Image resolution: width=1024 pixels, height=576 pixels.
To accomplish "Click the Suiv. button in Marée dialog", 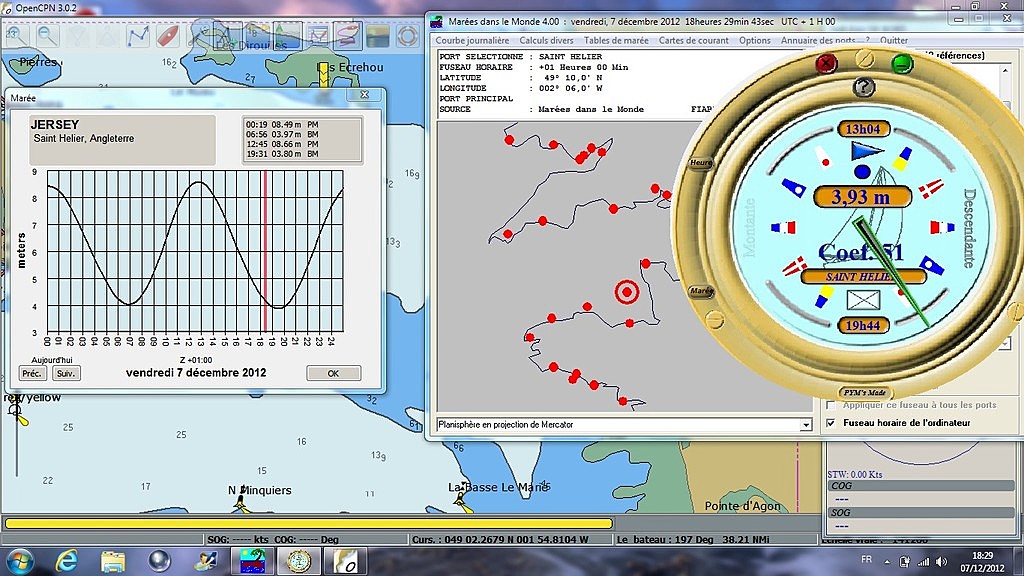I will 66,374.
